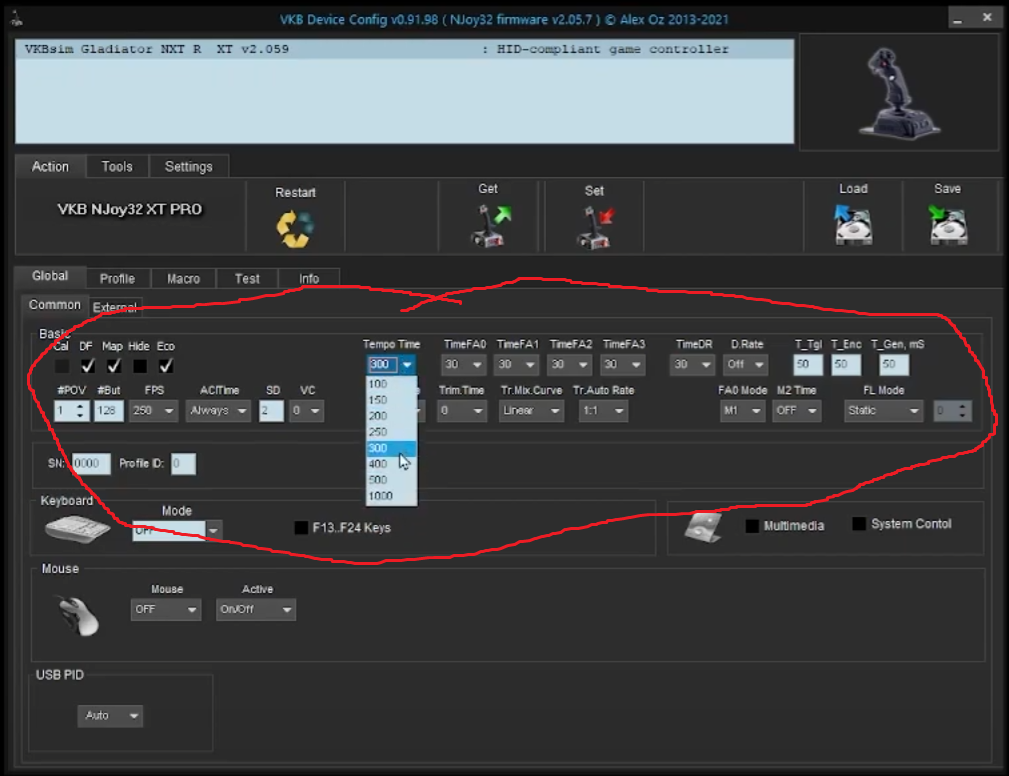
Task: Open the ACTime dropdown
Action: tap(218, 411)
